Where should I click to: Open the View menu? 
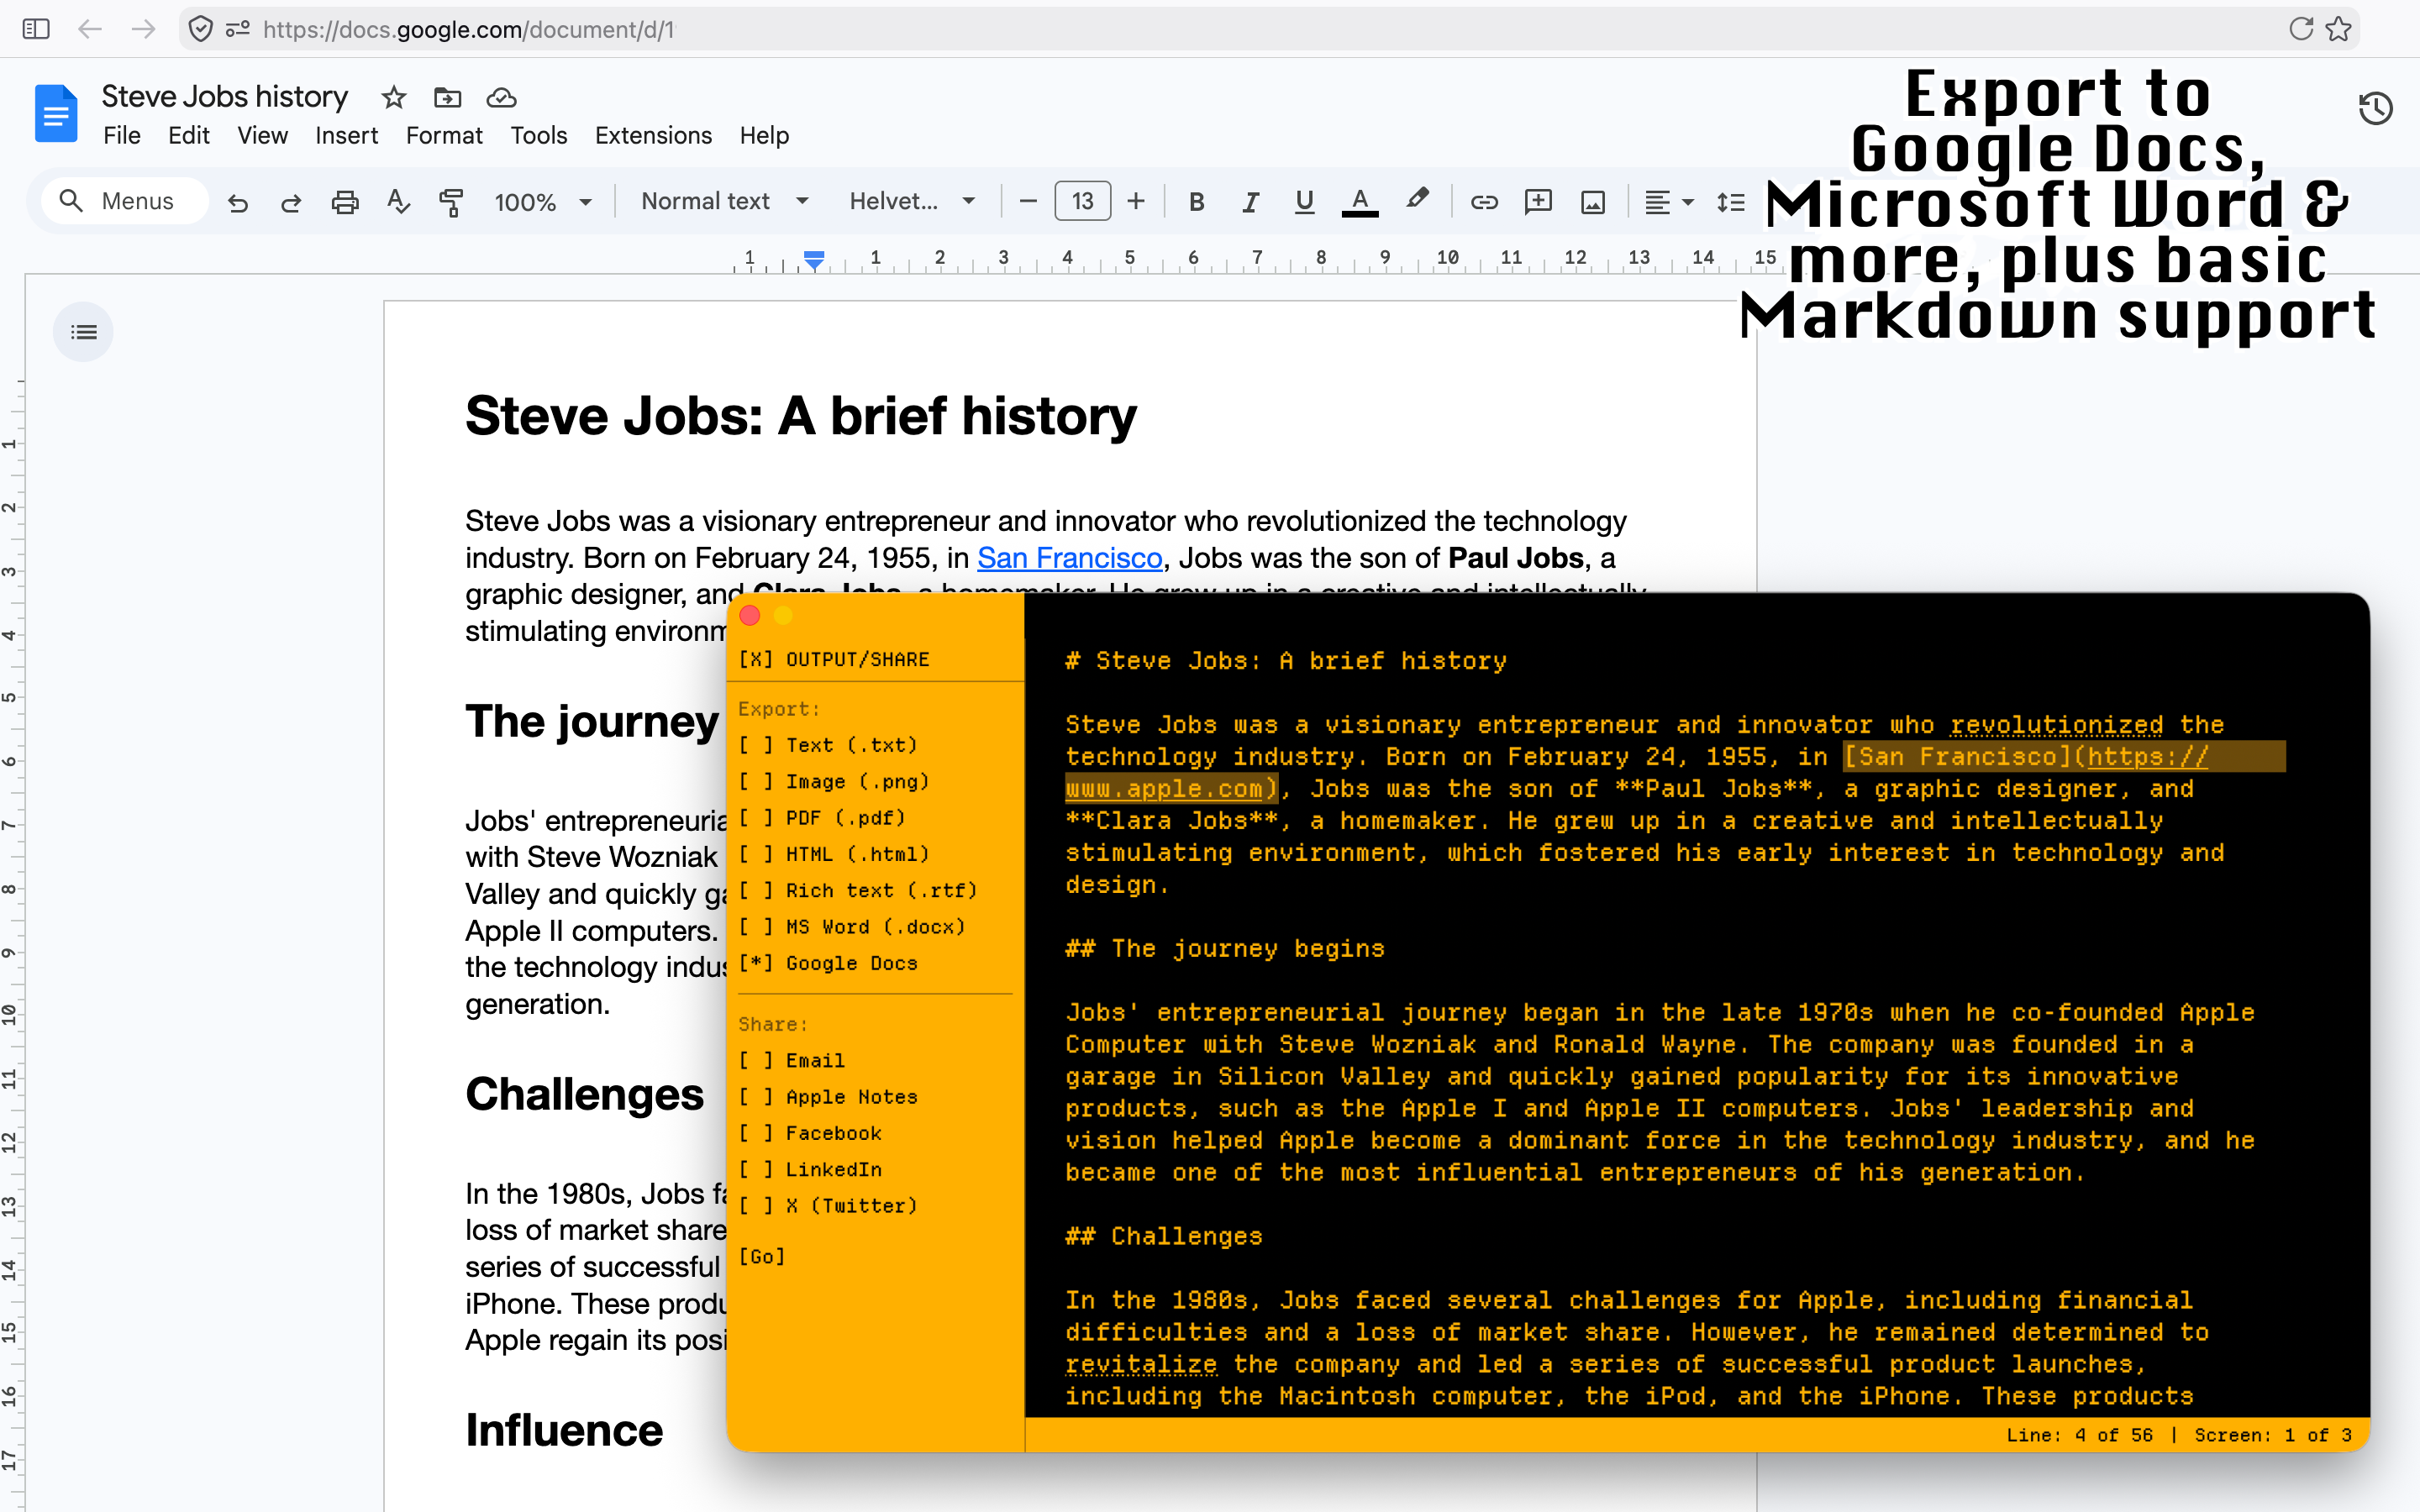click(x=262, y=136)
